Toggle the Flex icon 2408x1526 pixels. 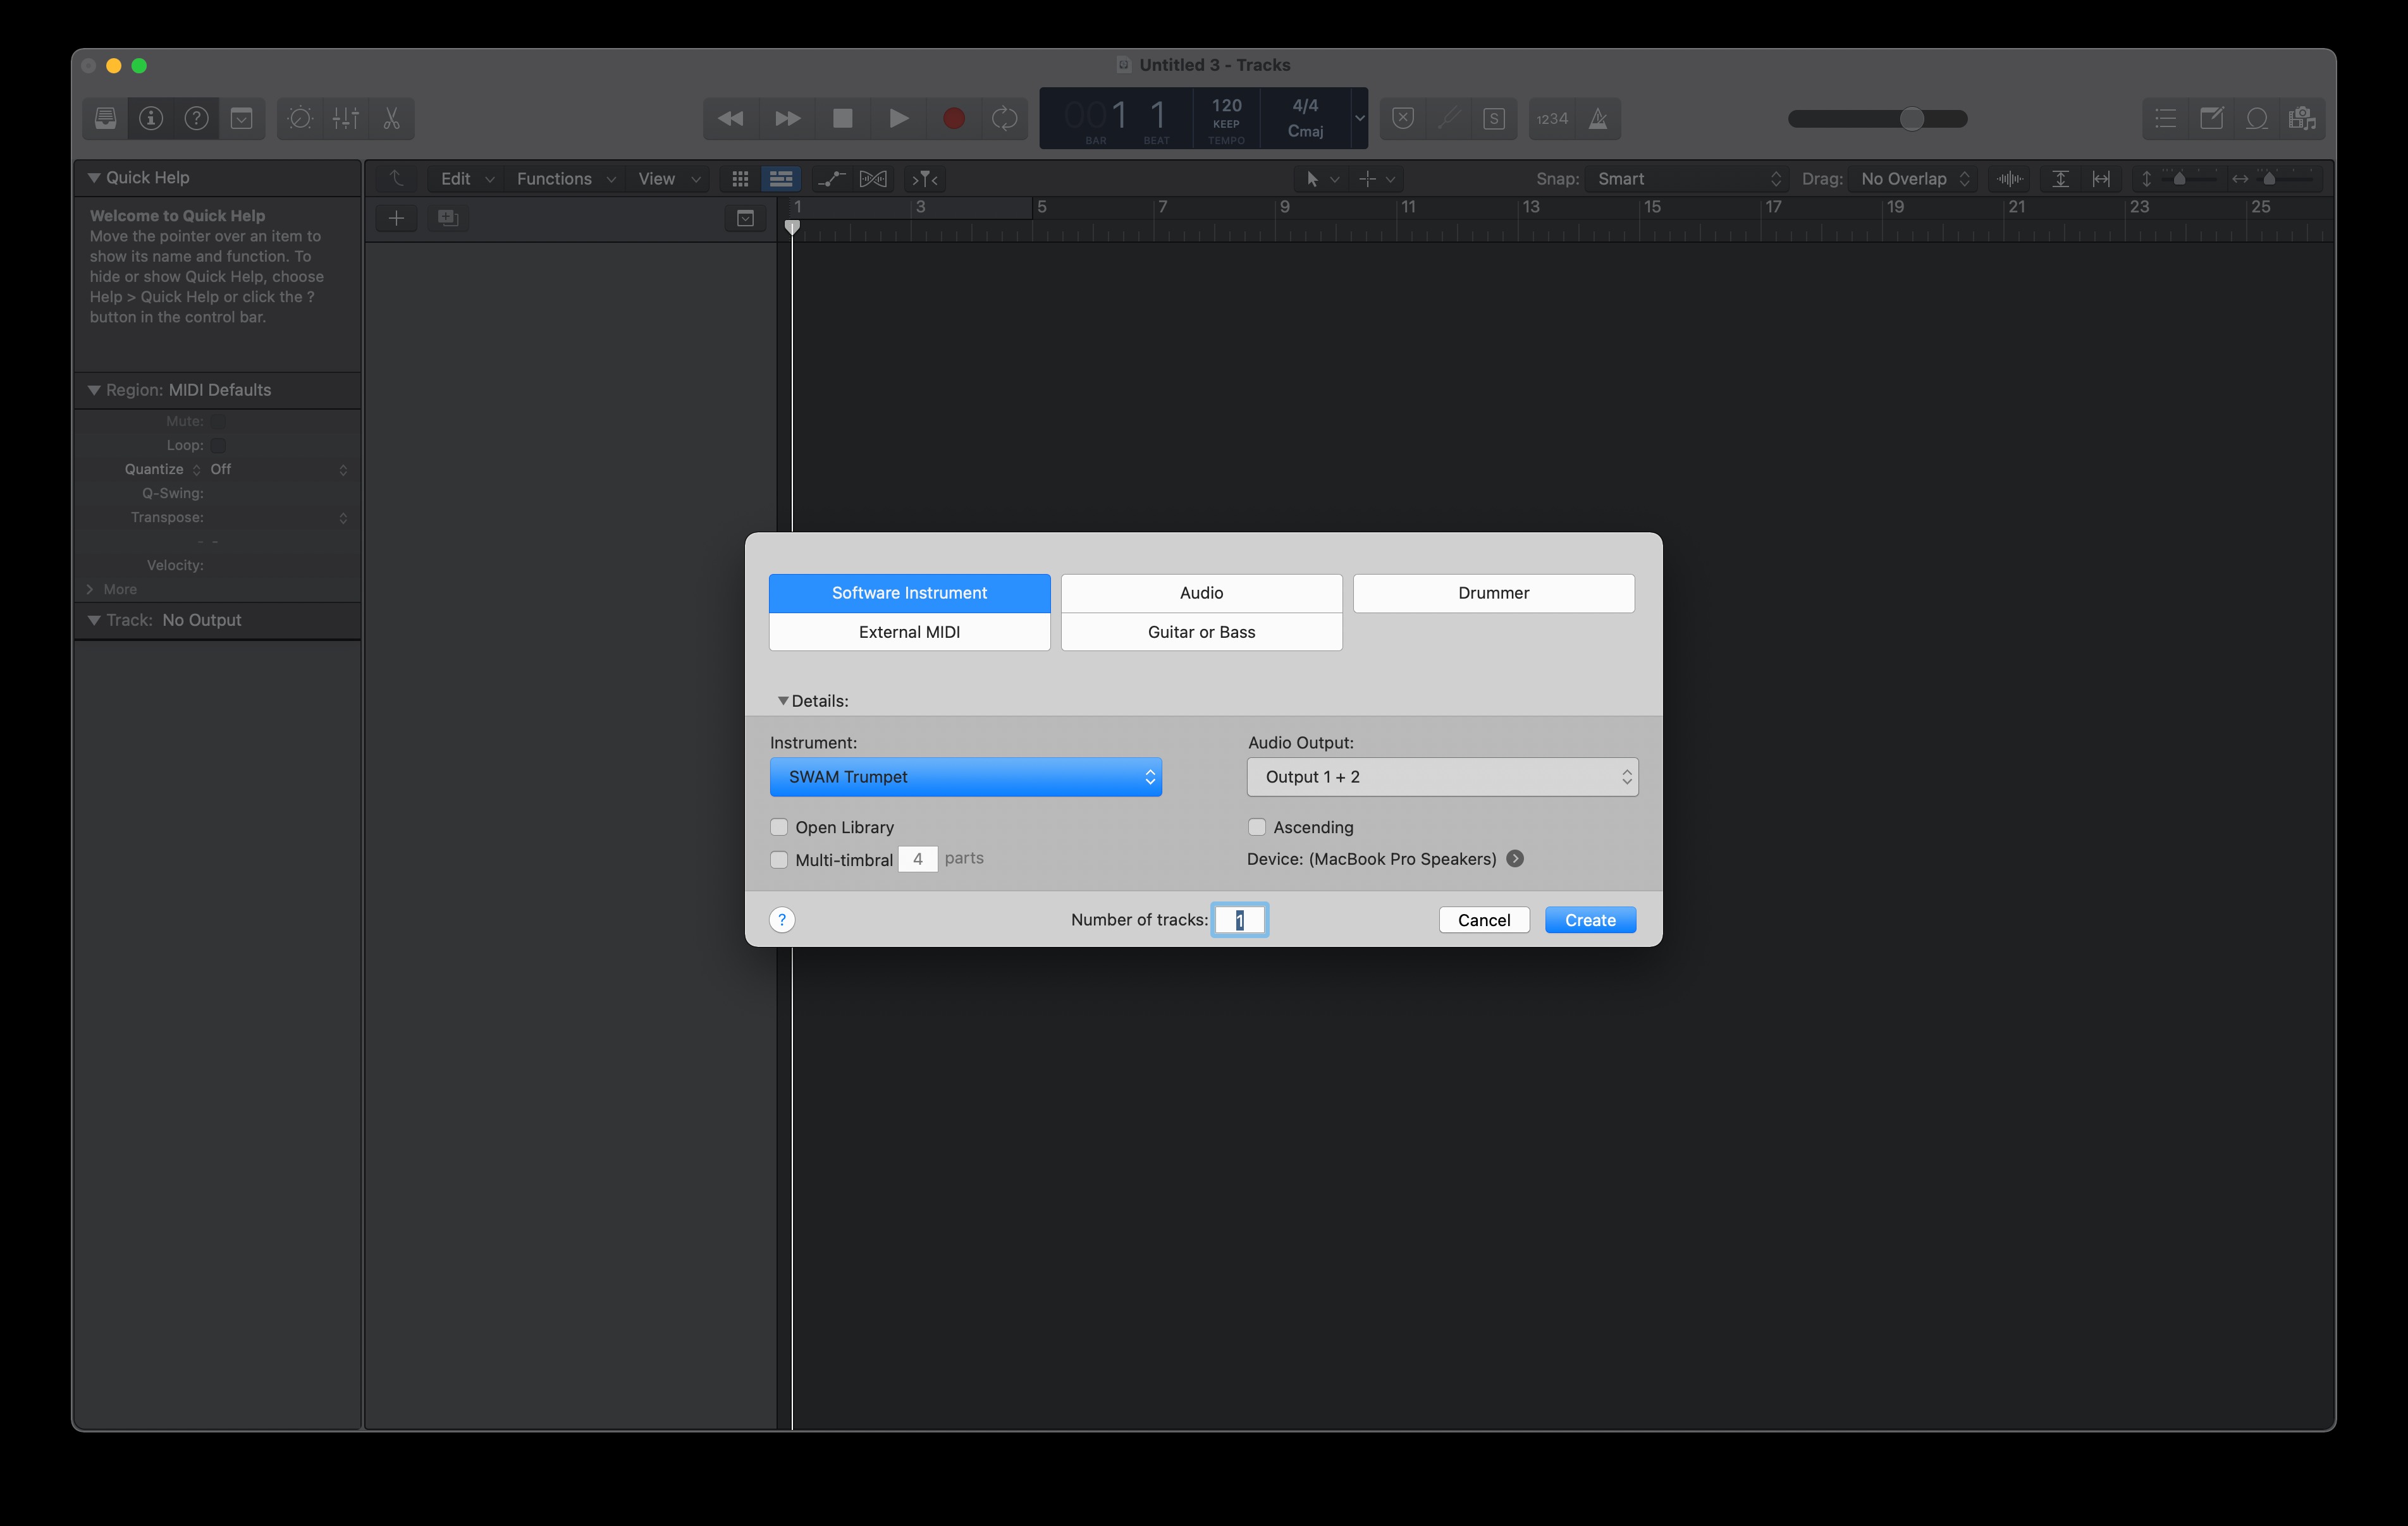pyautogui.click(x=873, y=179)
